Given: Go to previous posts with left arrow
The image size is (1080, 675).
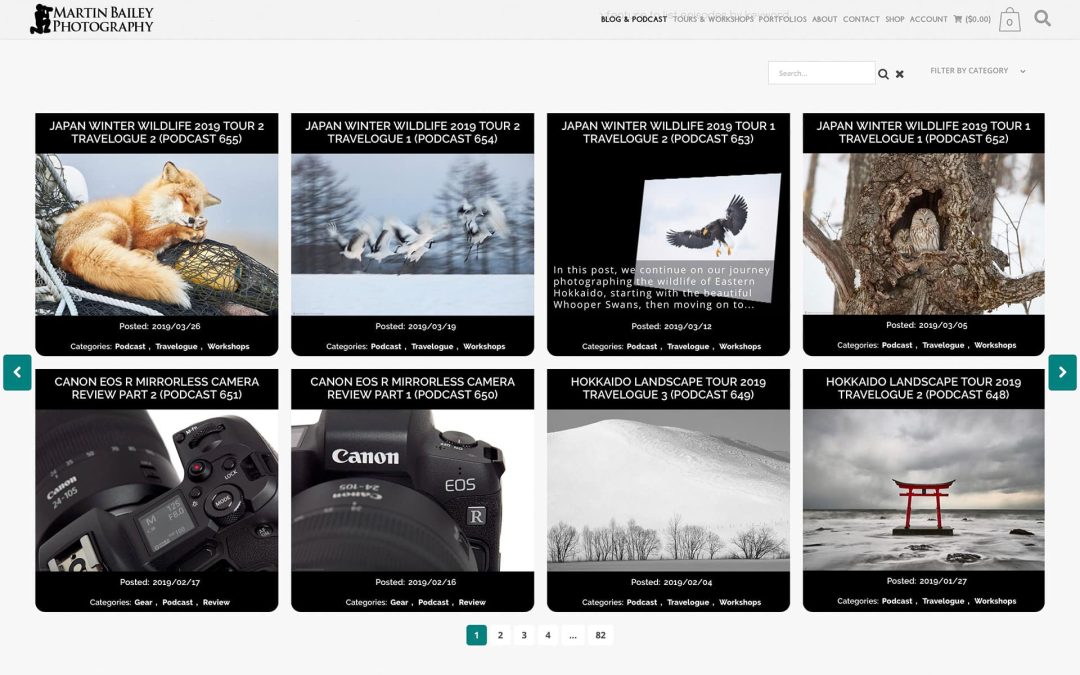Looking at the screenshot, I should pyautogui.click(x=17, y=372).
